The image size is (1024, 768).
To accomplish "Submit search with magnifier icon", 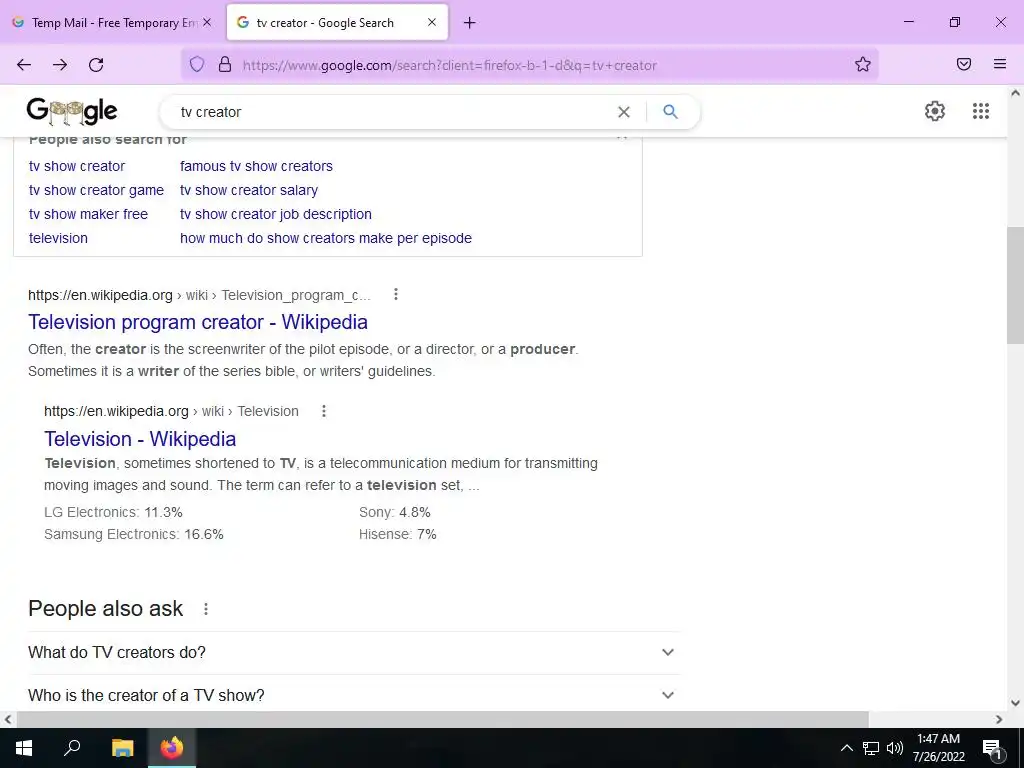I will coord(670,112).
